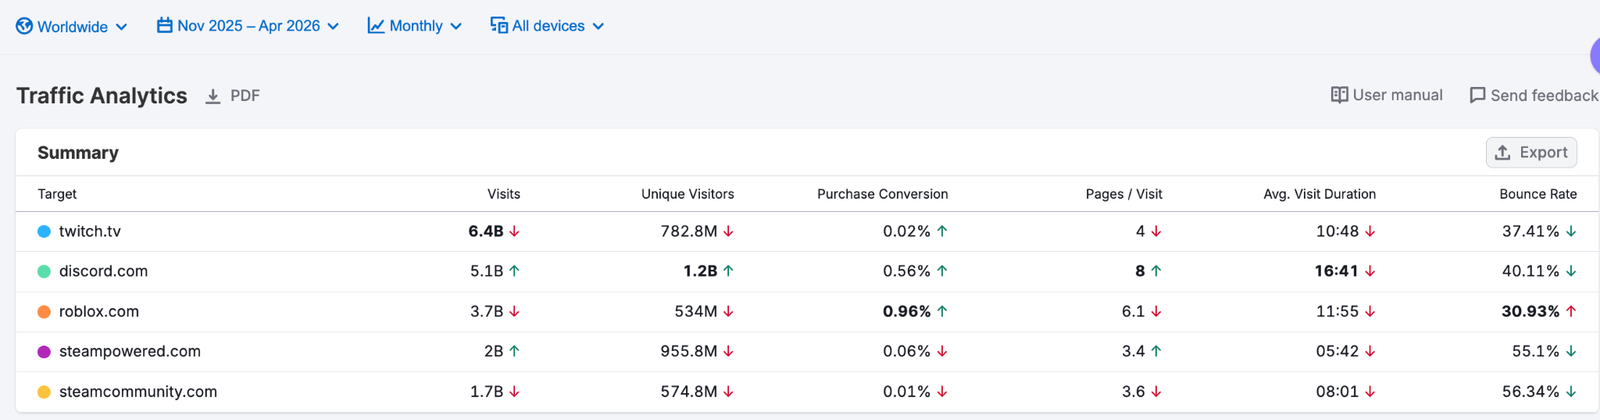Click the Traffic Analytics page title
The height and width of the screenshot is (420, 1600).
coord(102,96)
